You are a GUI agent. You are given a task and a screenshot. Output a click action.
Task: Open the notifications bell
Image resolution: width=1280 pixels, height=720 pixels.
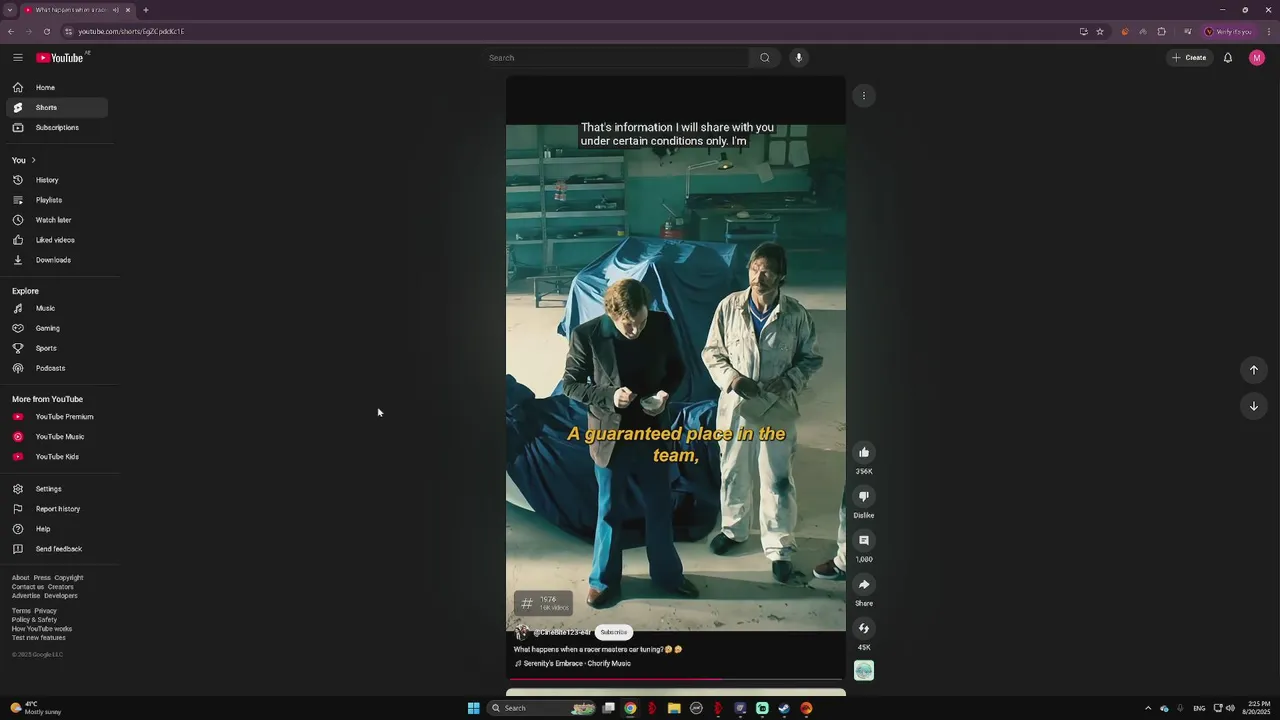click(x=1228, y=58)
